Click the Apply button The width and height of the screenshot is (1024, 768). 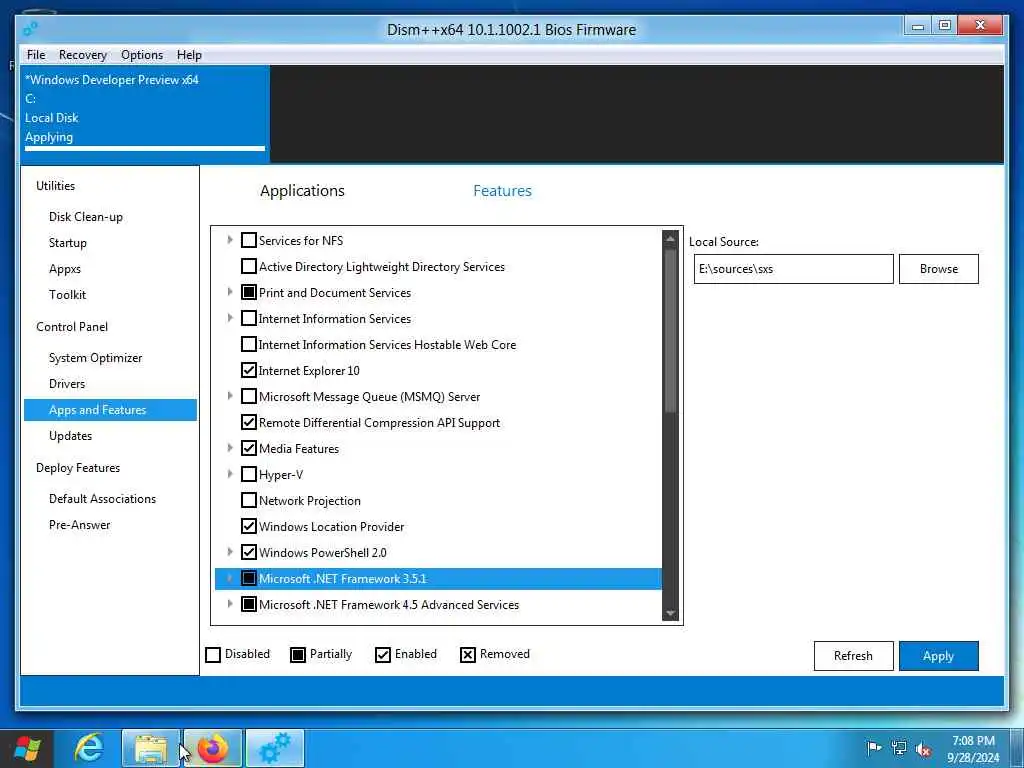tap(938, 656)
